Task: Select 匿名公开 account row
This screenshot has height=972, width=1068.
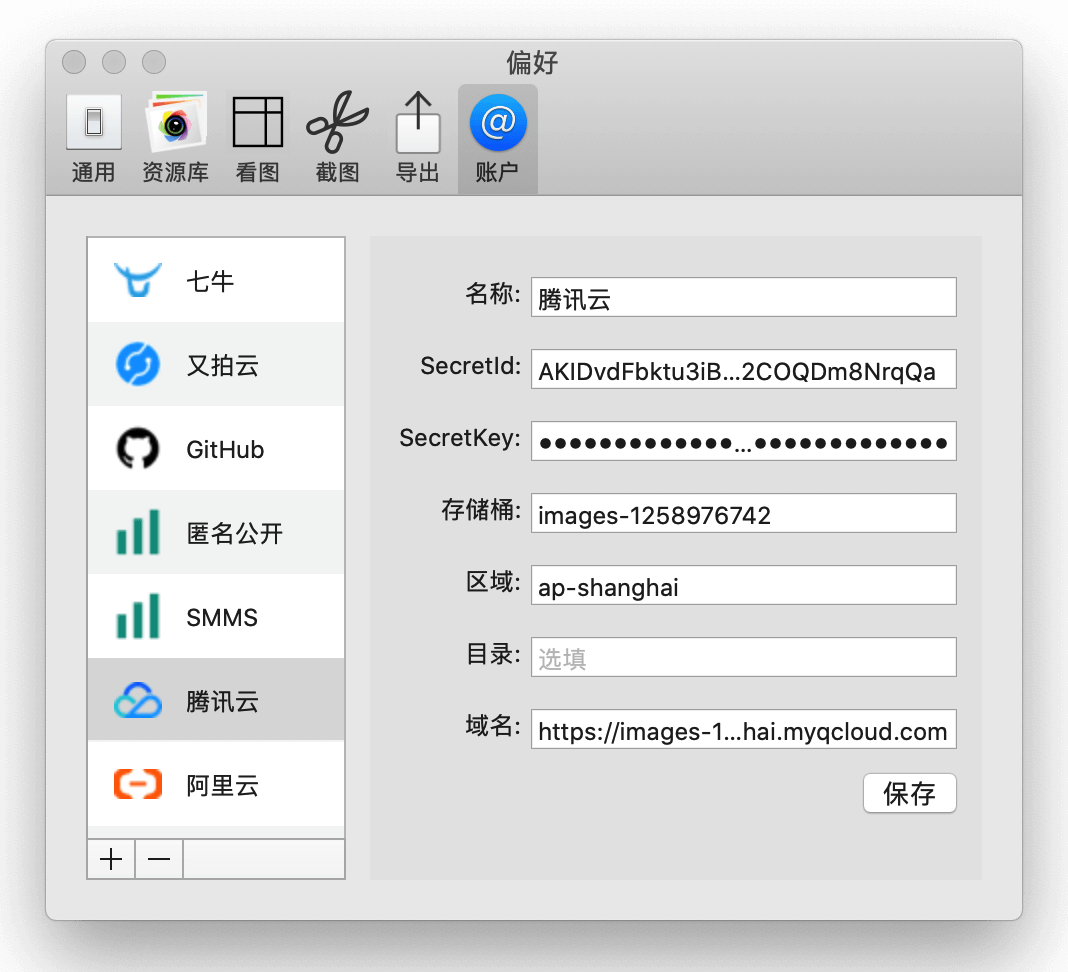Action: click(216, 532)
